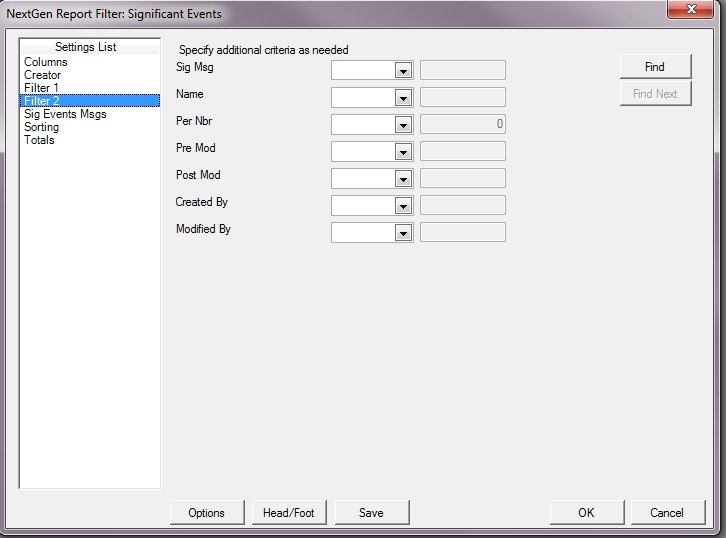Open the Name operator dropdown
This screenshot has width=726, height=538.
tap(403, 98)
